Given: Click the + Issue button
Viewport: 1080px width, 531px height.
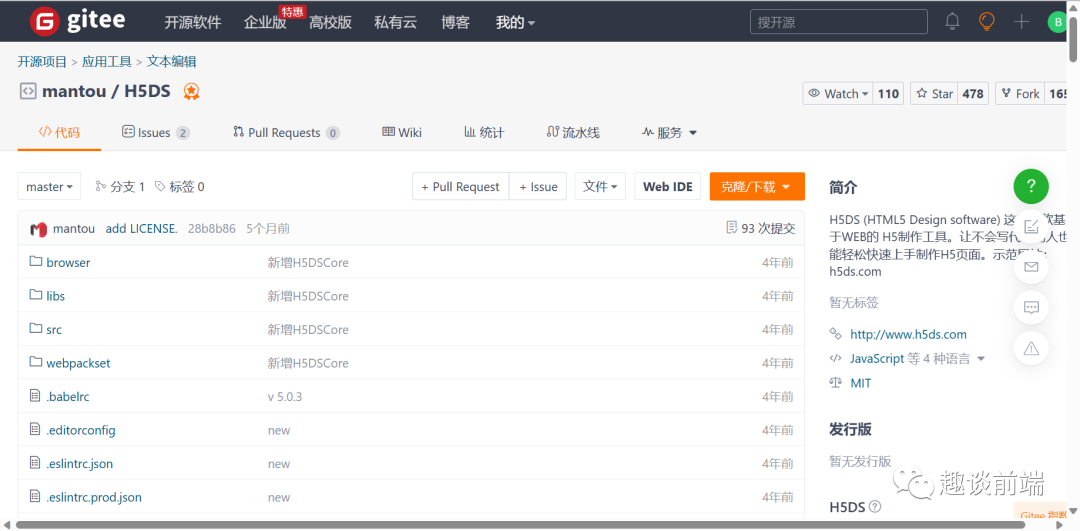Looking at the screenshot, I should coord(538,187).
